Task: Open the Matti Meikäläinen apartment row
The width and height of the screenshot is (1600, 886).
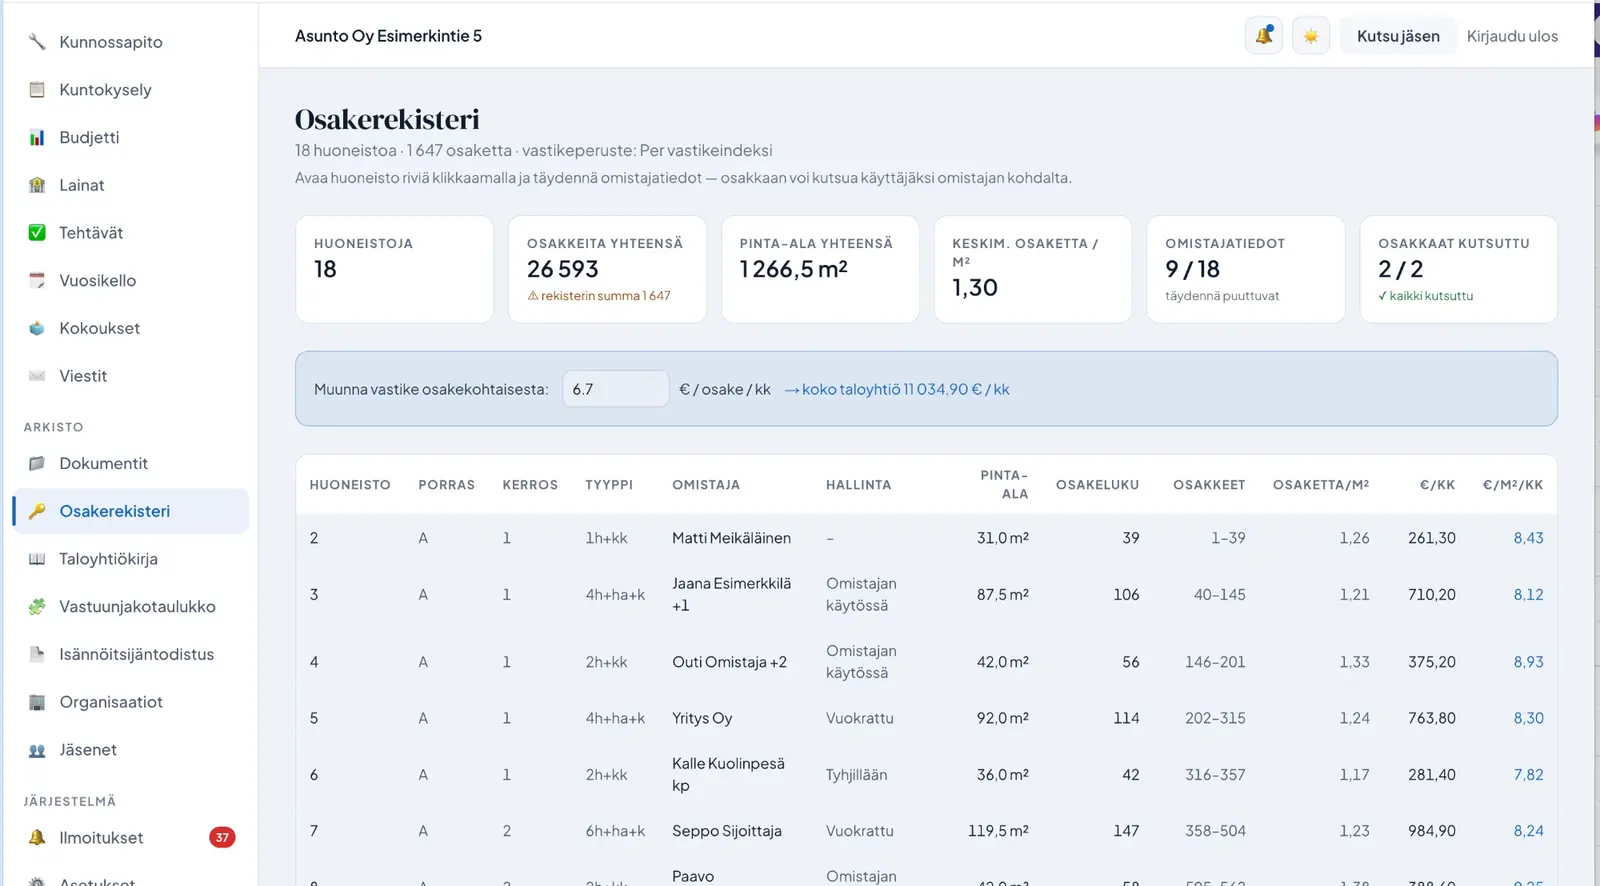Action: click(x=926, y=538)
